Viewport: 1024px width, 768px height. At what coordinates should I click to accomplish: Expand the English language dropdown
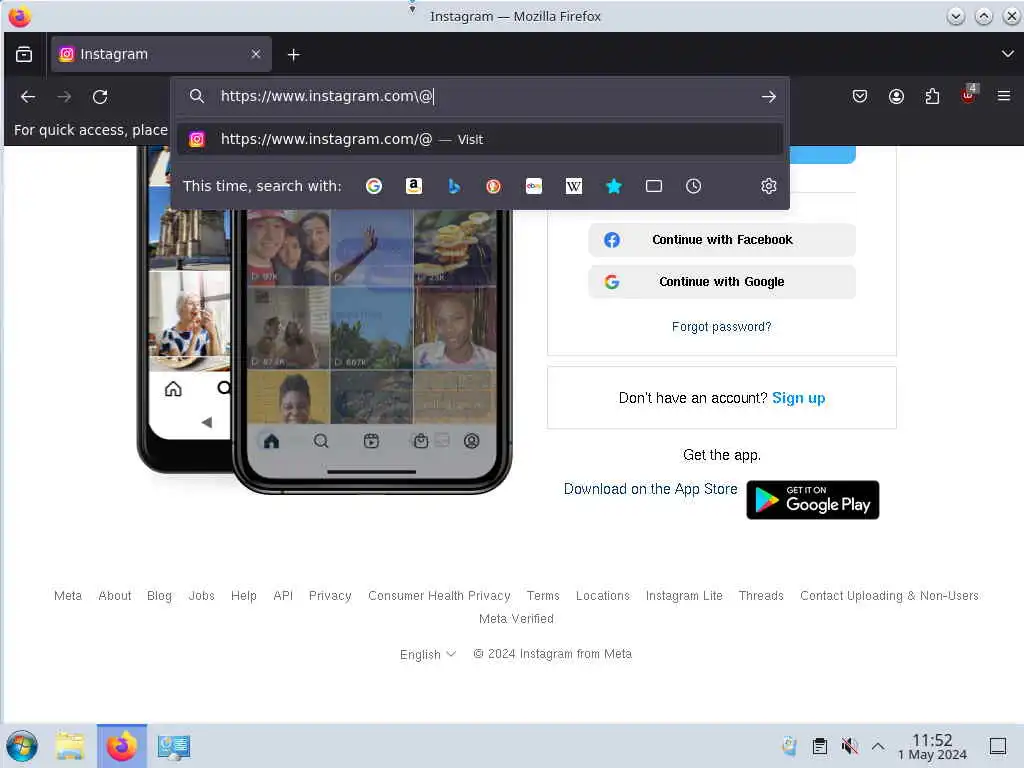click(x=428, y=654)
